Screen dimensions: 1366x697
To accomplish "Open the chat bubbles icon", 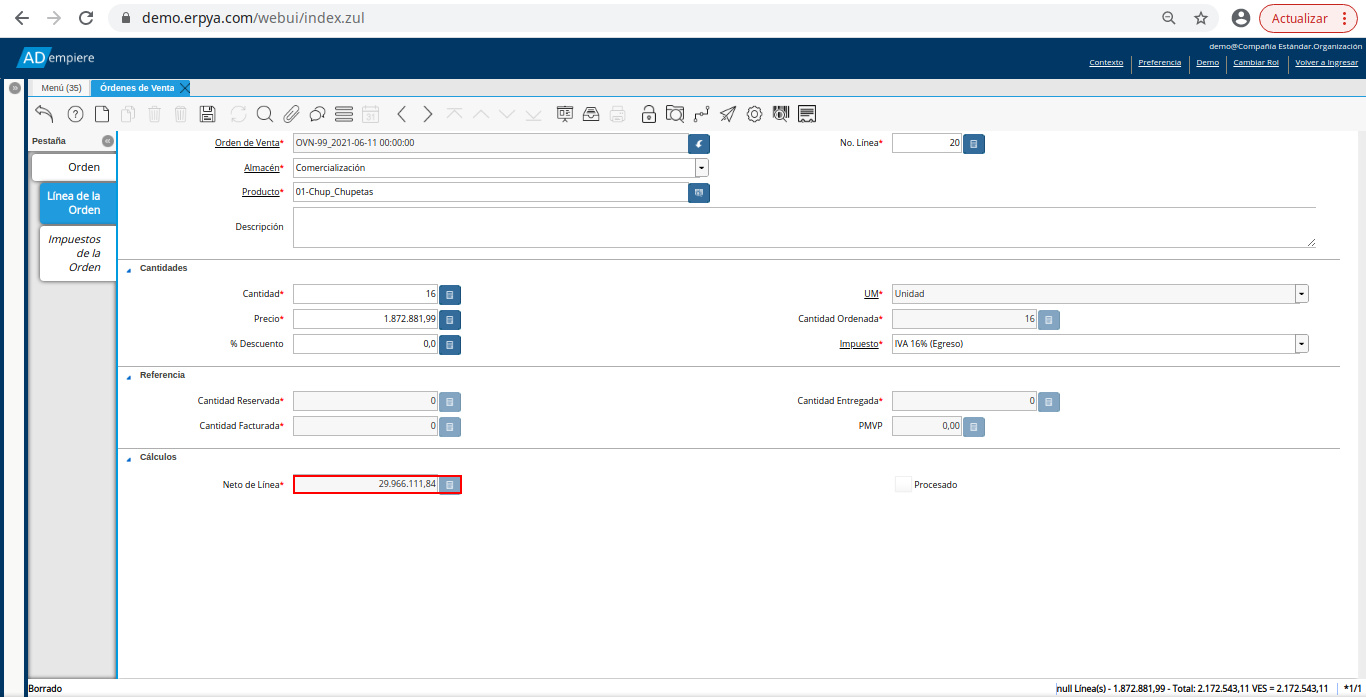I will point(317,114).
